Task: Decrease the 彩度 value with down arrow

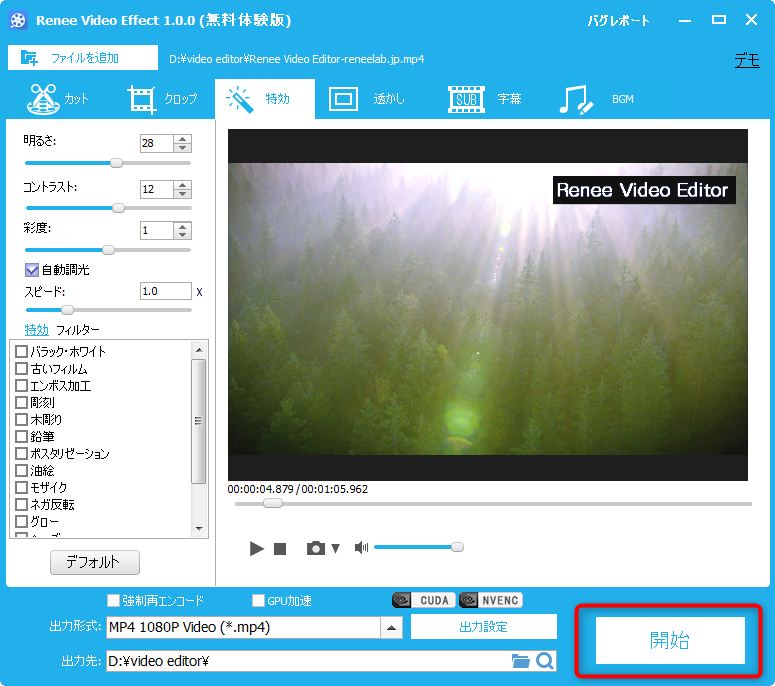Action: tap(182, 235)
